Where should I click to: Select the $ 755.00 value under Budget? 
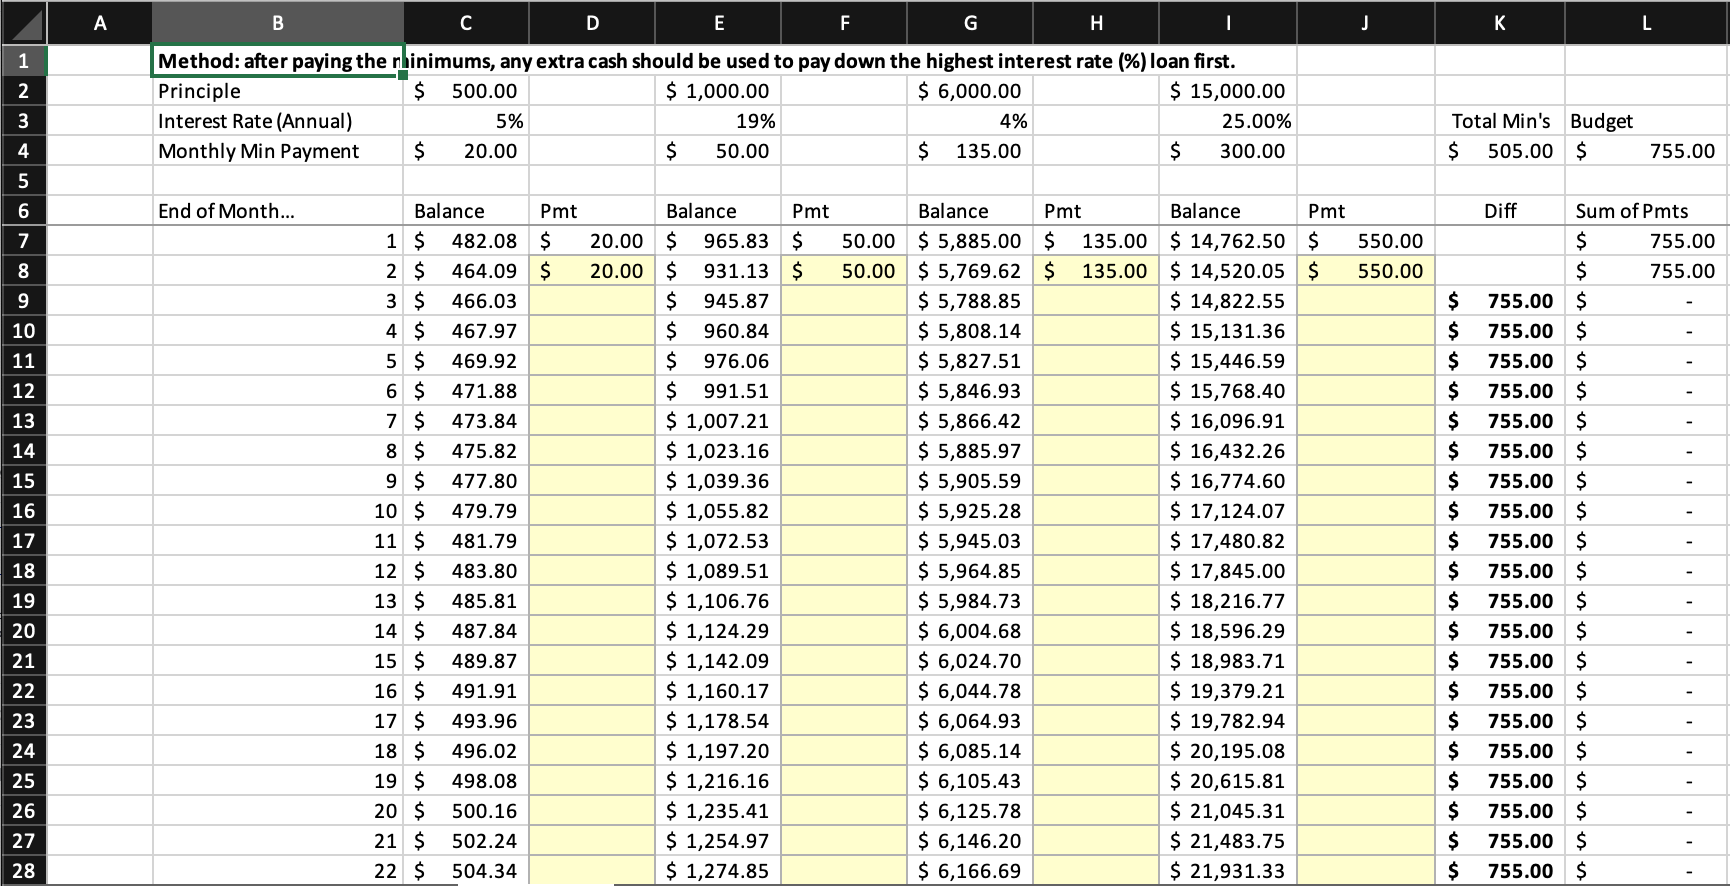coord(1647,151)
